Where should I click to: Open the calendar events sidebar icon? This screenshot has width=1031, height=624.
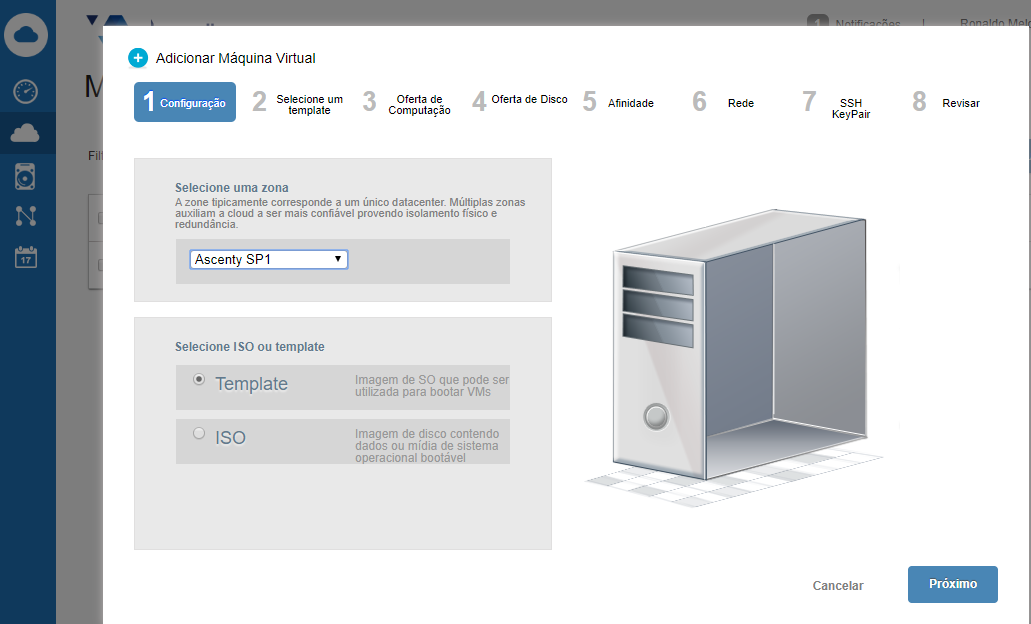pos(26,256)
